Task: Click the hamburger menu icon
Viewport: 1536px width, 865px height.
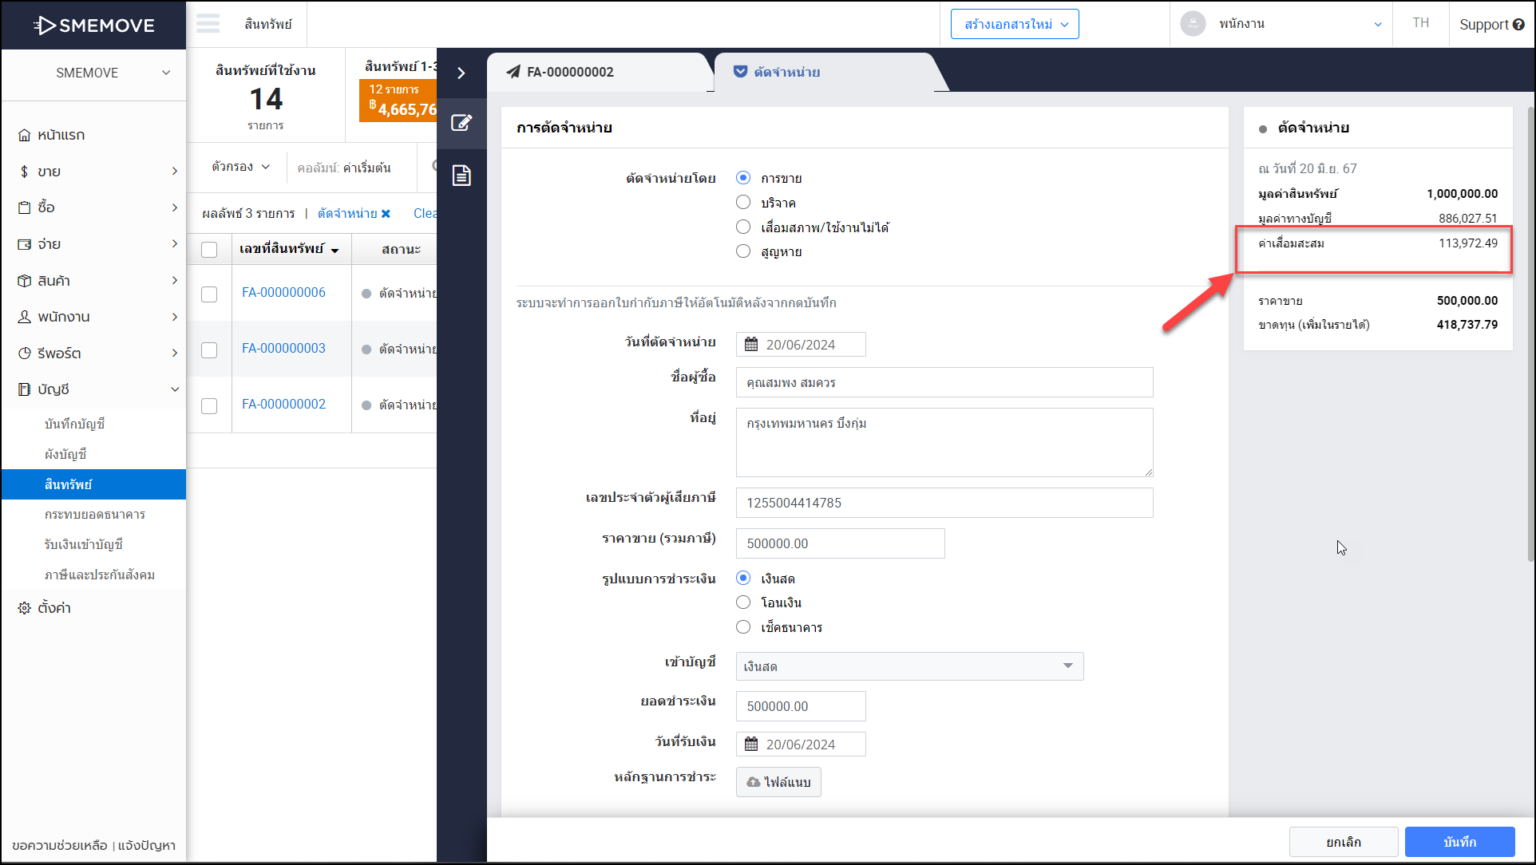Action: point(208,24)
